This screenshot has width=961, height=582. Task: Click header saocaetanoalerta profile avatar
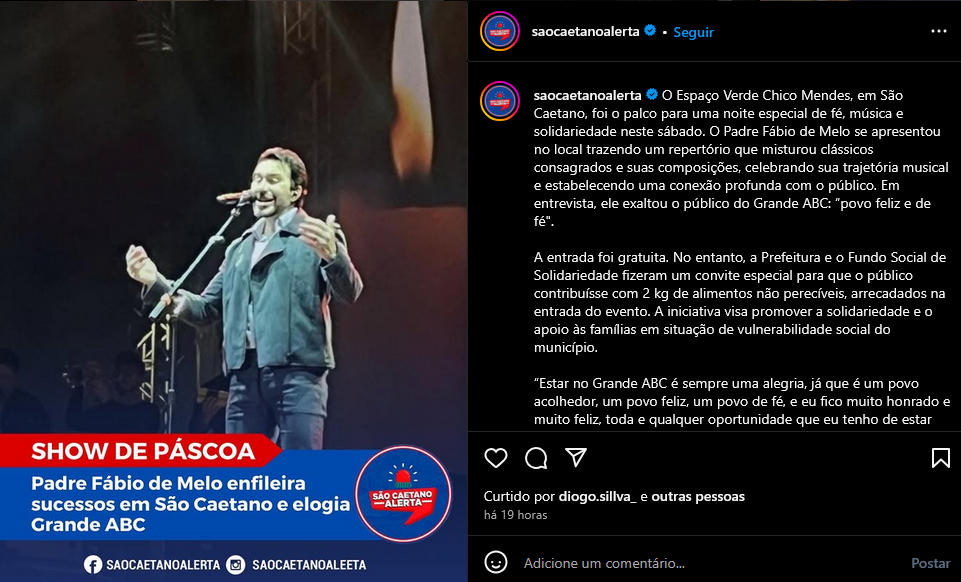pos(500,31)
